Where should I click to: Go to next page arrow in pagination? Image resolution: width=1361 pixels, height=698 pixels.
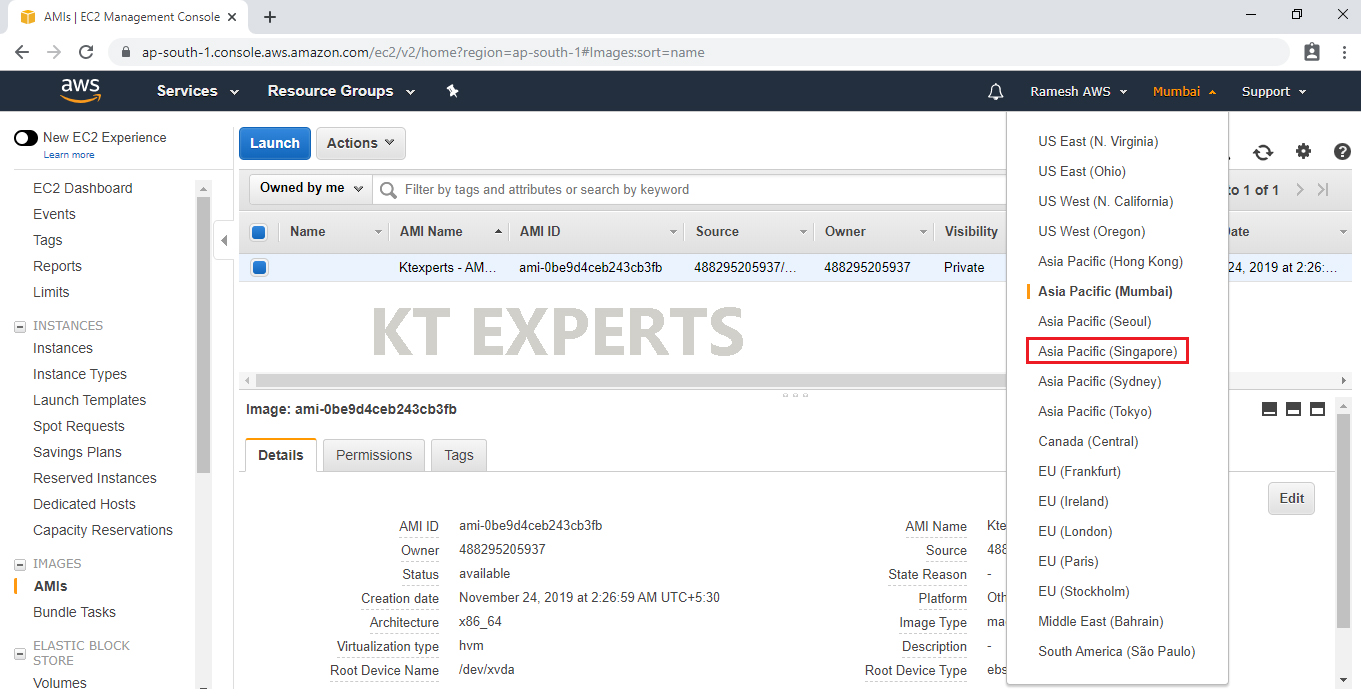1300,190
